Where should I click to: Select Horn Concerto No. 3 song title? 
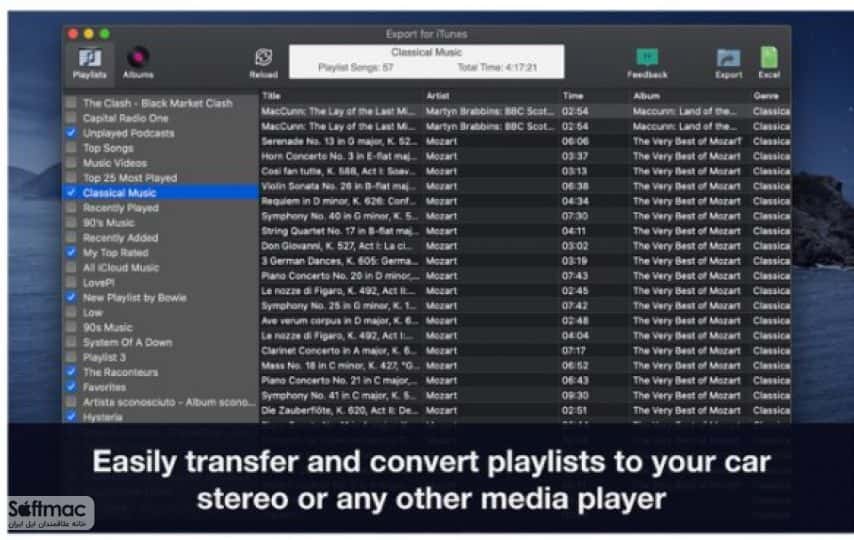tap(339, 156)
